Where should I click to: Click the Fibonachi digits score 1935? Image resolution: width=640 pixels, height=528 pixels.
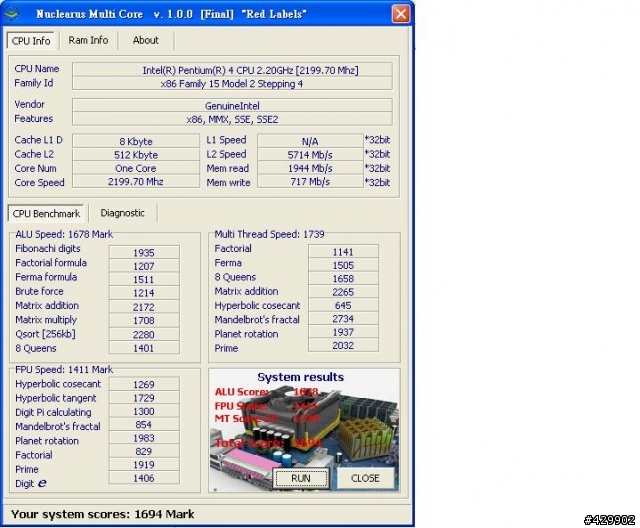144,253
